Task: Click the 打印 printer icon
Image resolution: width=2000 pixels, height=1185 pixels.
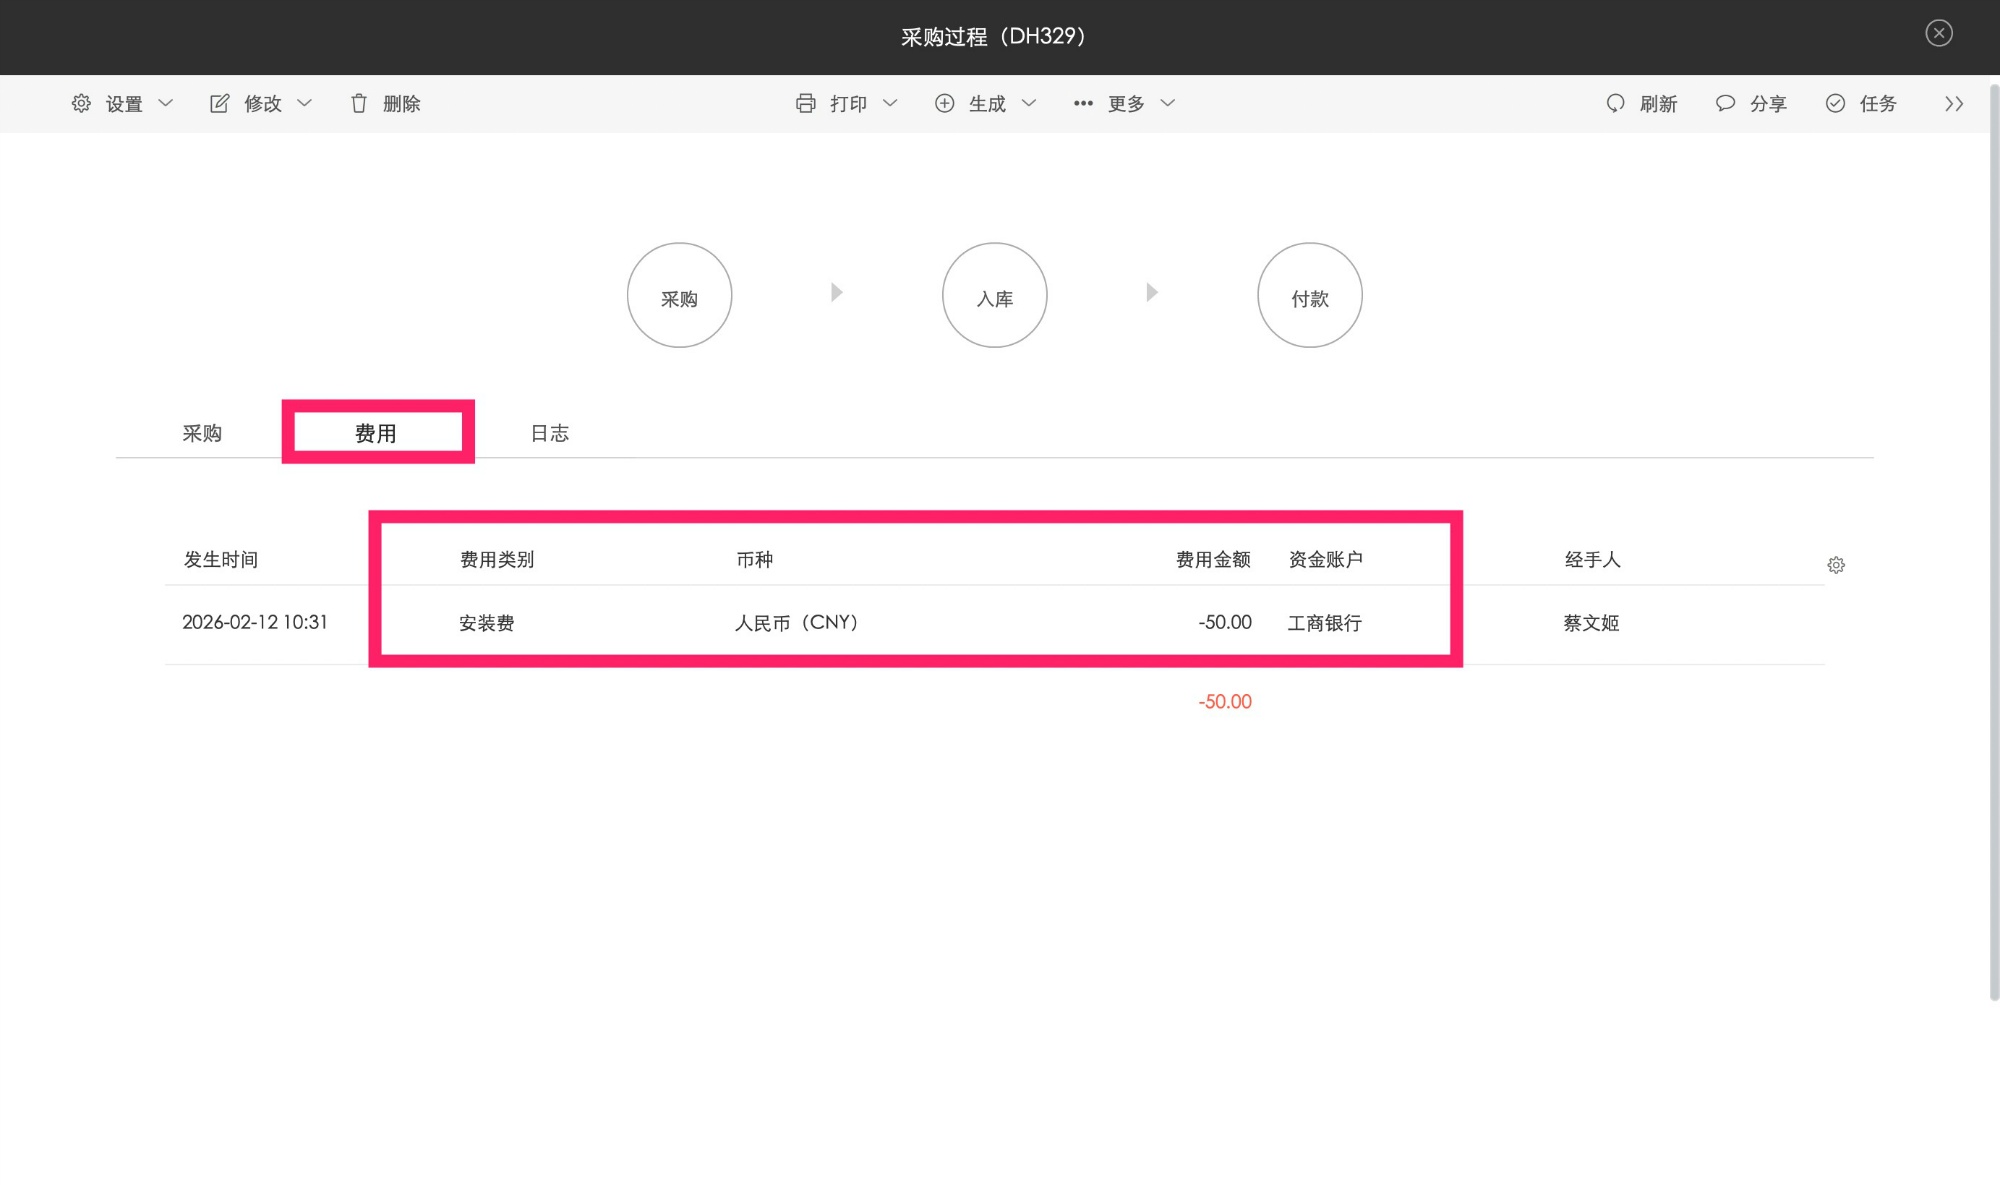Action: click(805, 103)
